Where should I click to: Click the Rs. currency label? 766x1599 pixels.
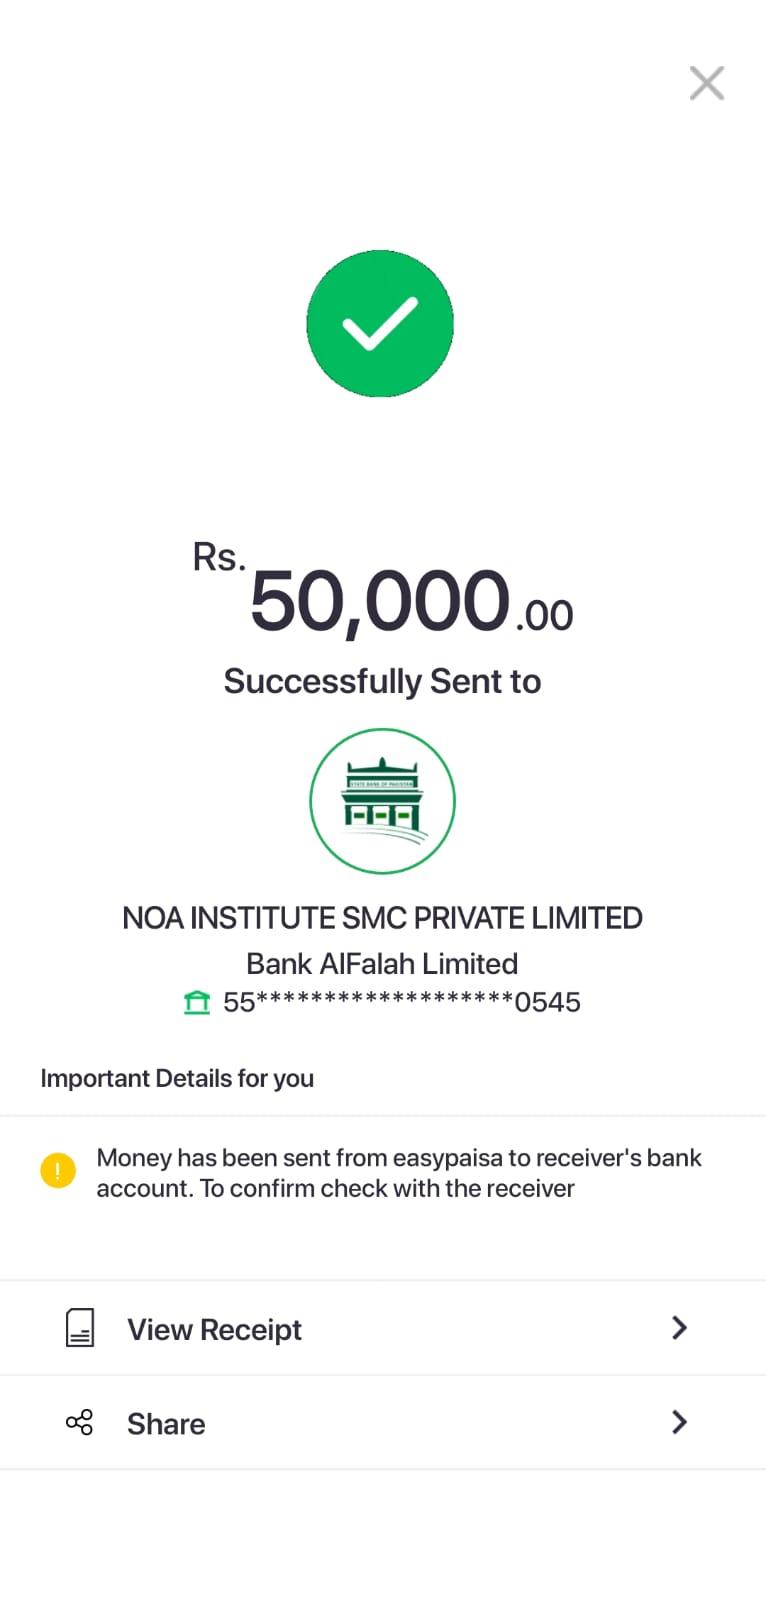click(x=219, y=557)
